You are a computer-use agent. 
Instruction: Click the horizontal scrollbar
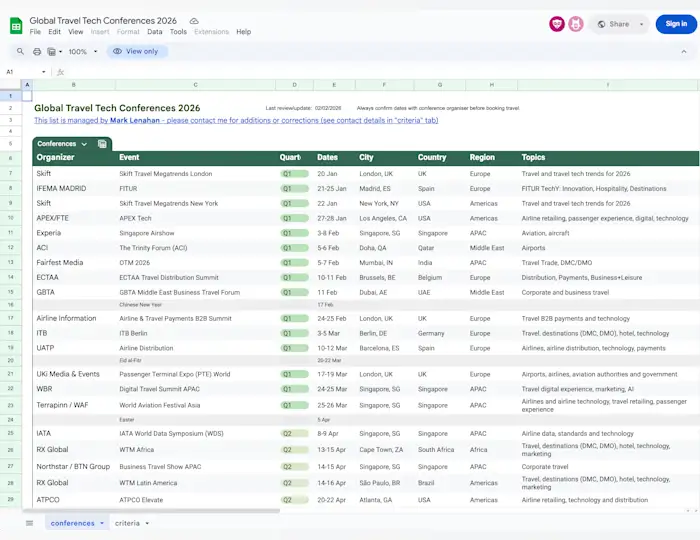point(152,511)
